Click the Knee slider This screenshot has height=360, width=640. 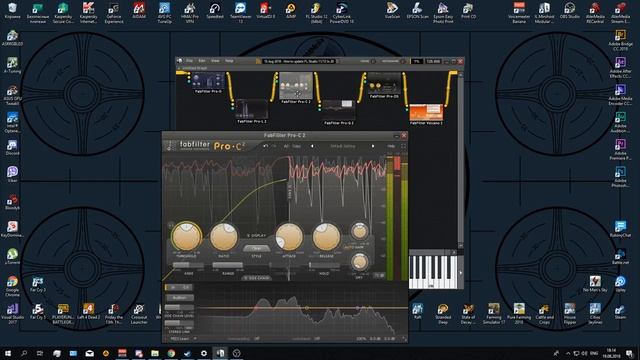click(189, 265)
